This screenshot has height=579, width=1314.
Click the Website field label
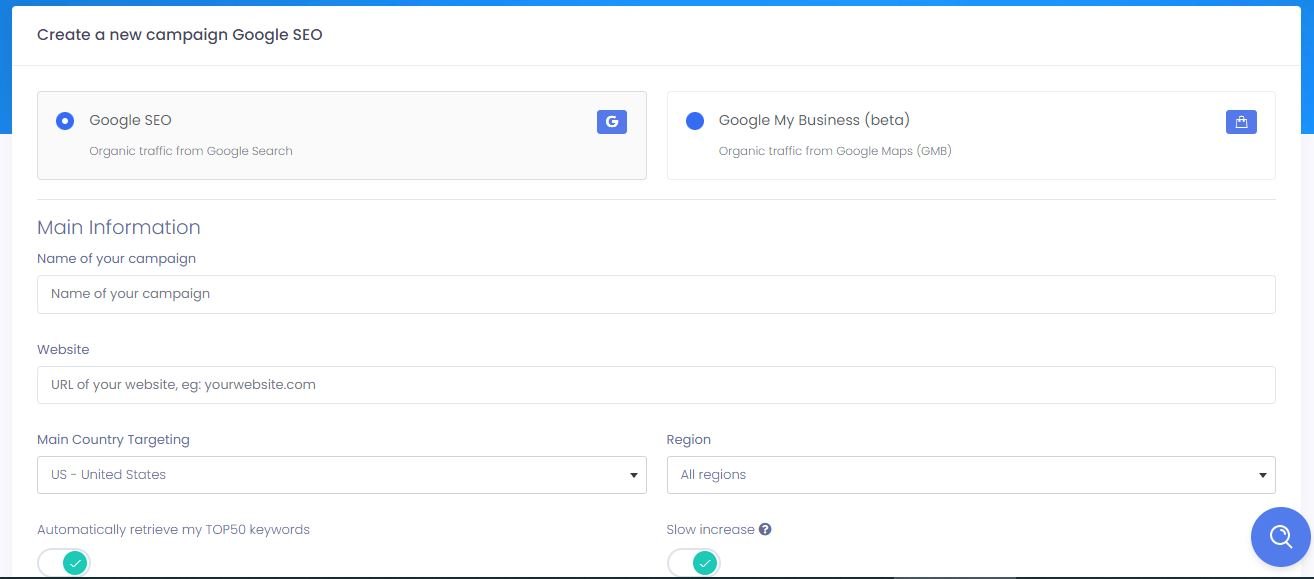(x=63, y=349)
